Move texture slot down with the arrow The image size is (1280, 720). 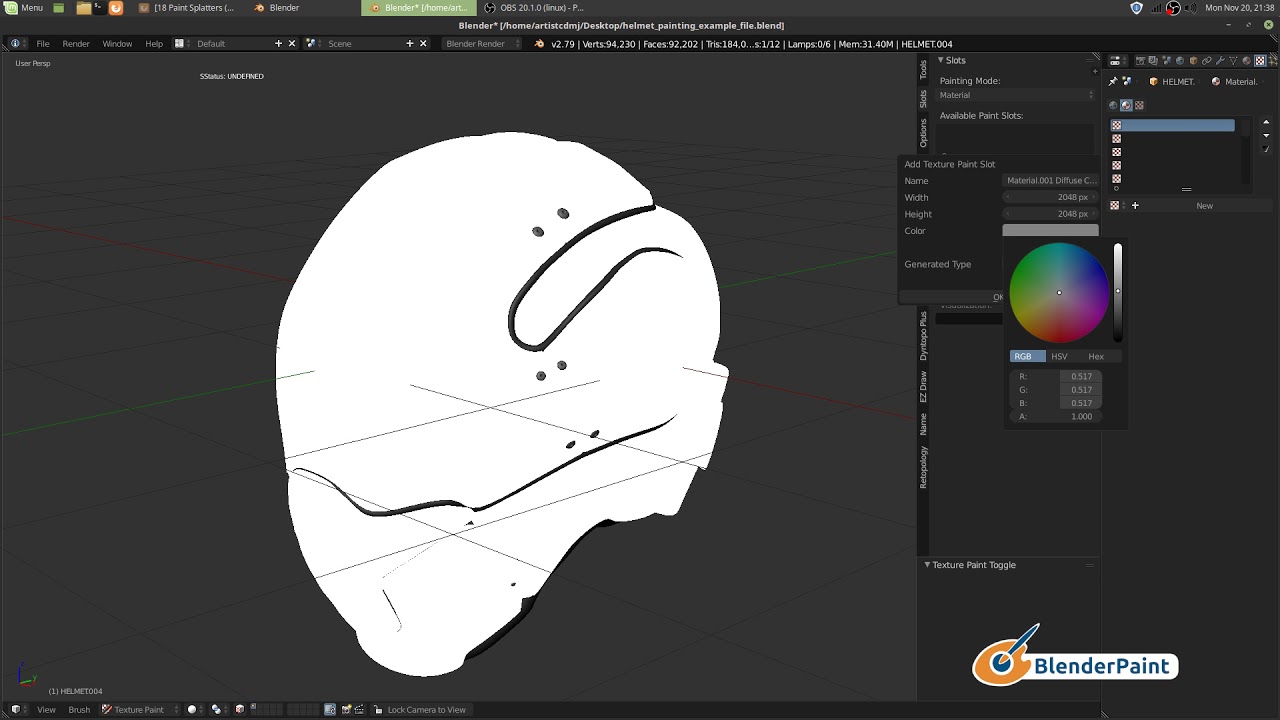click(1266, 136)
